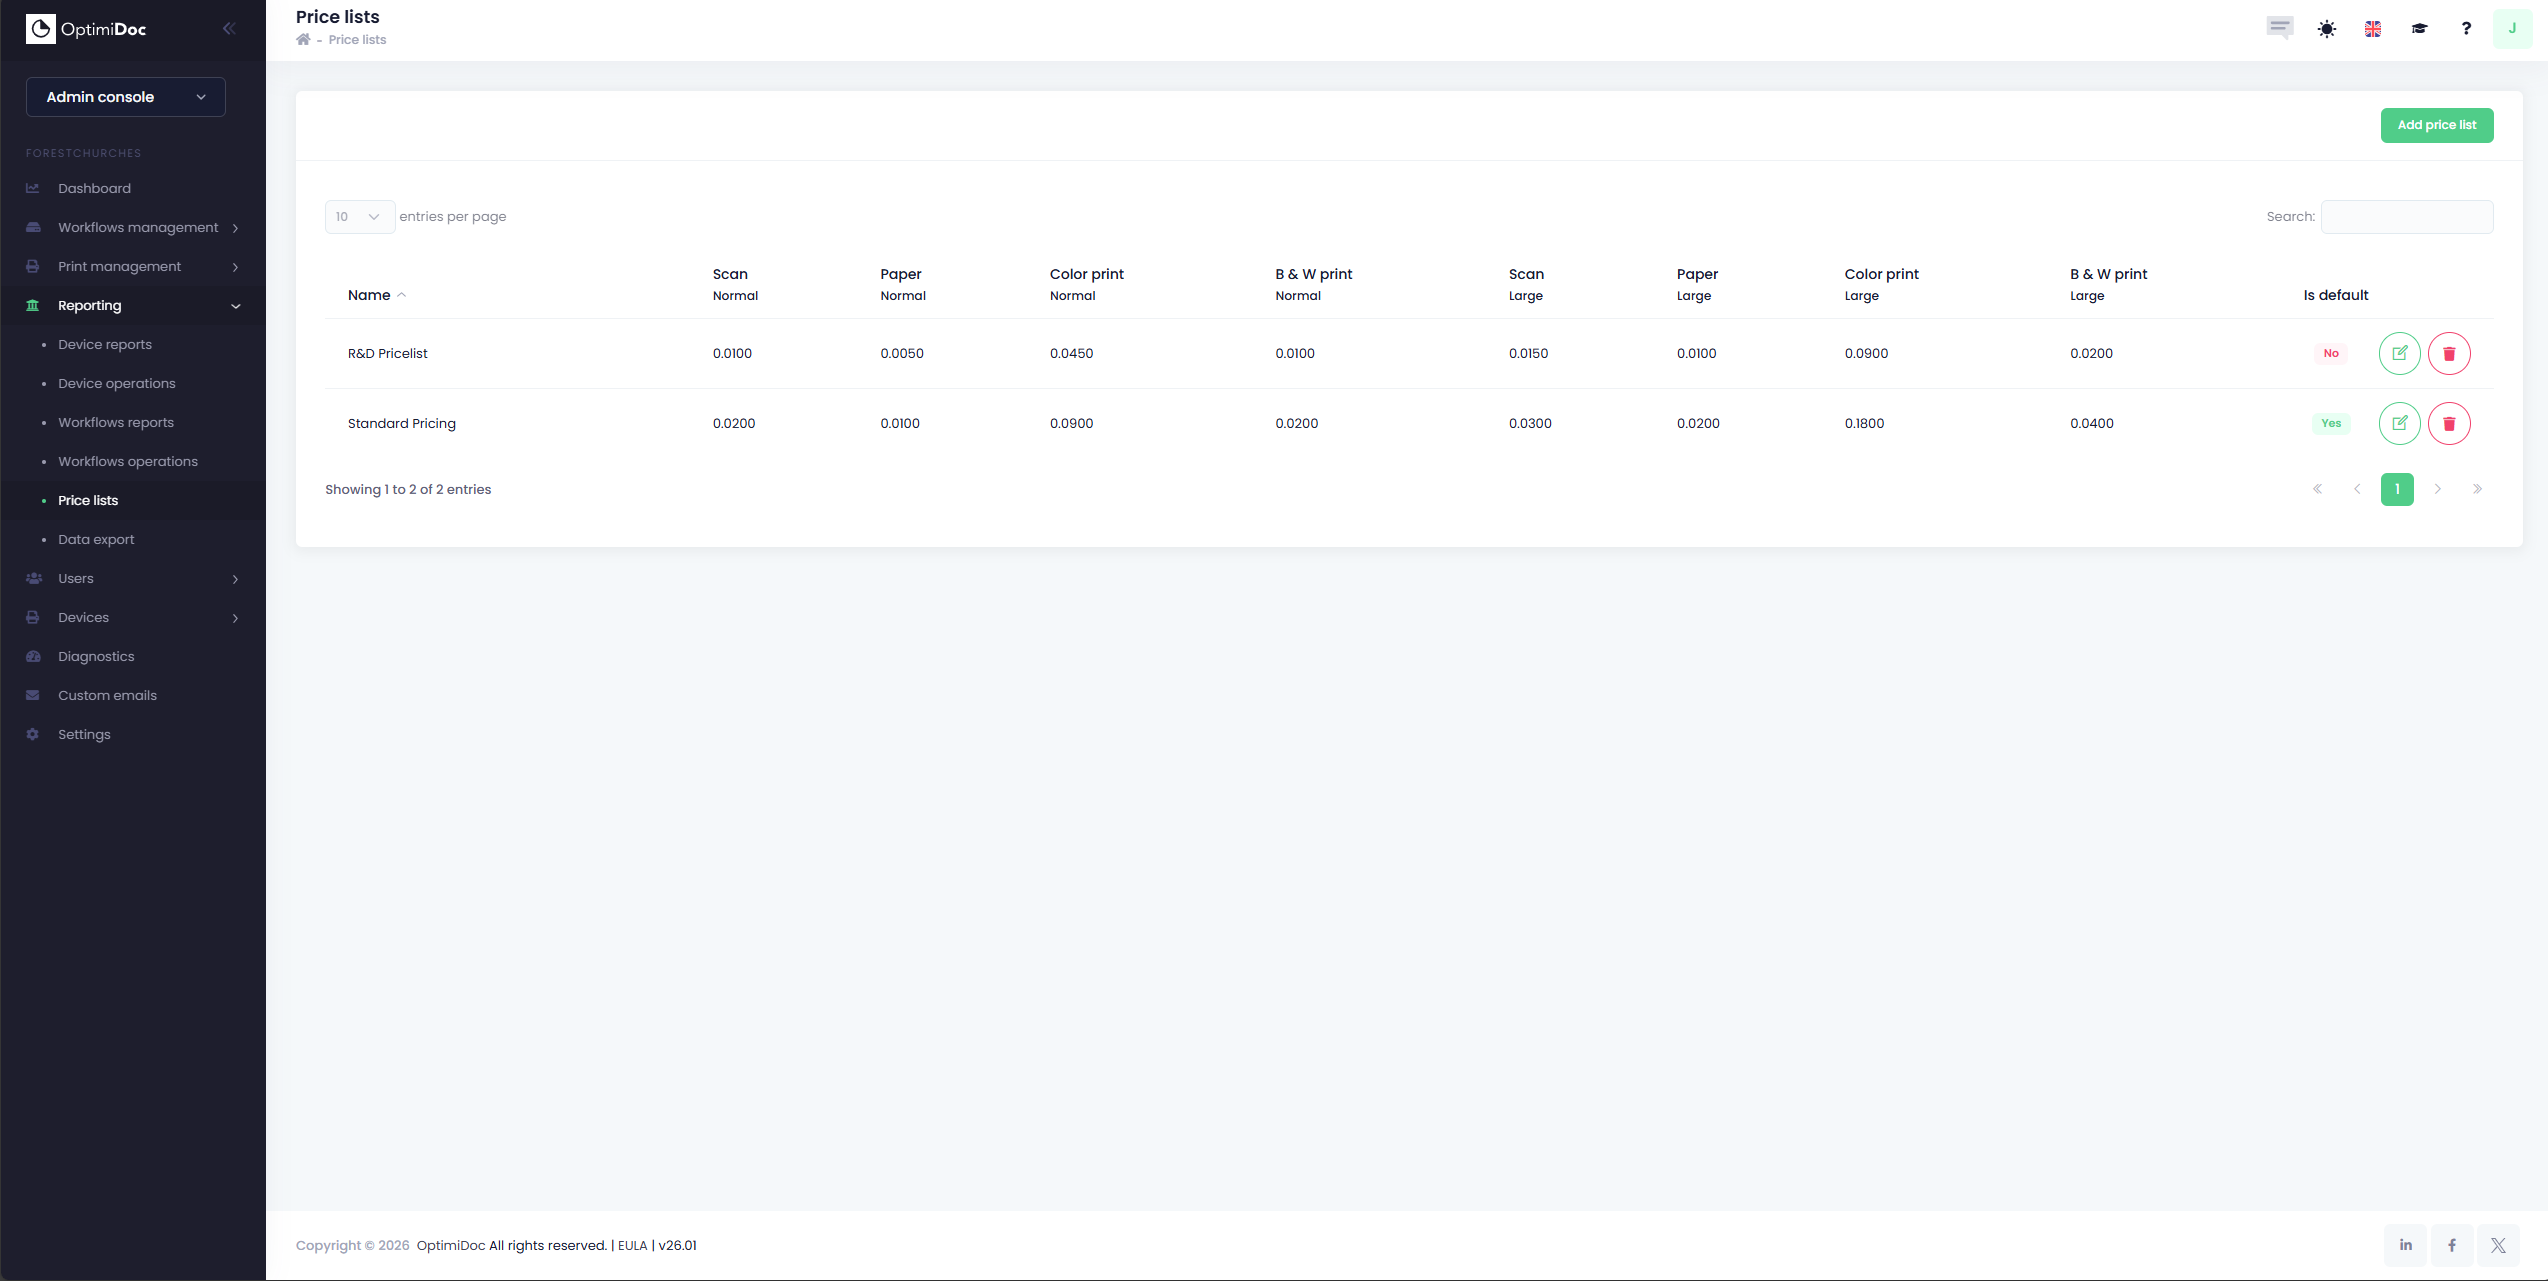Open the language flag selector

2373,29
